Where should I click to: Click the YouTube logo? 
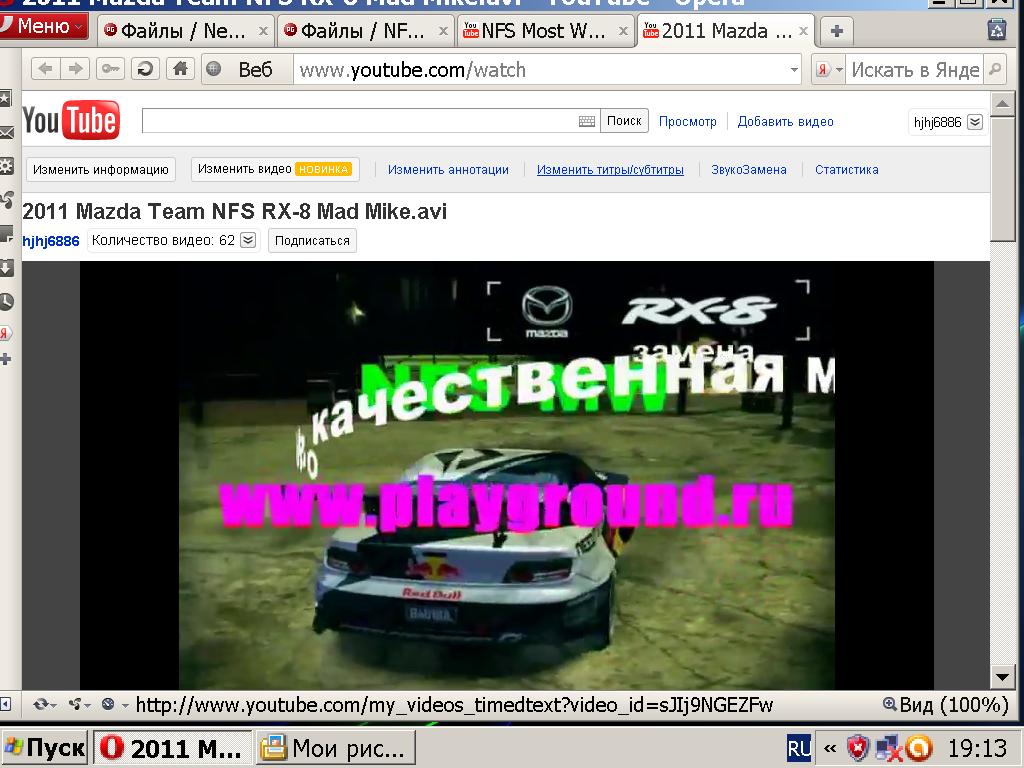point(71,120)
